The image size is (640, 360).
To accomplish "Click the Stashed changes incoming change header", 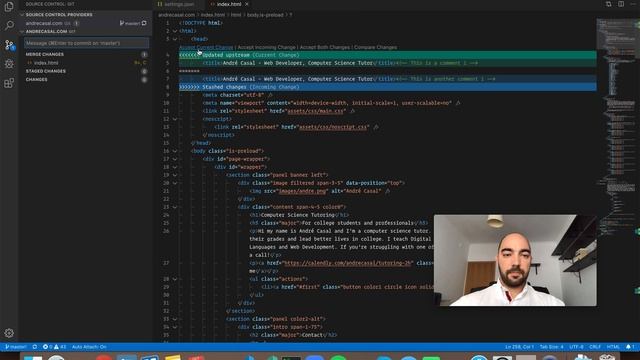I will tap(388, 87).
